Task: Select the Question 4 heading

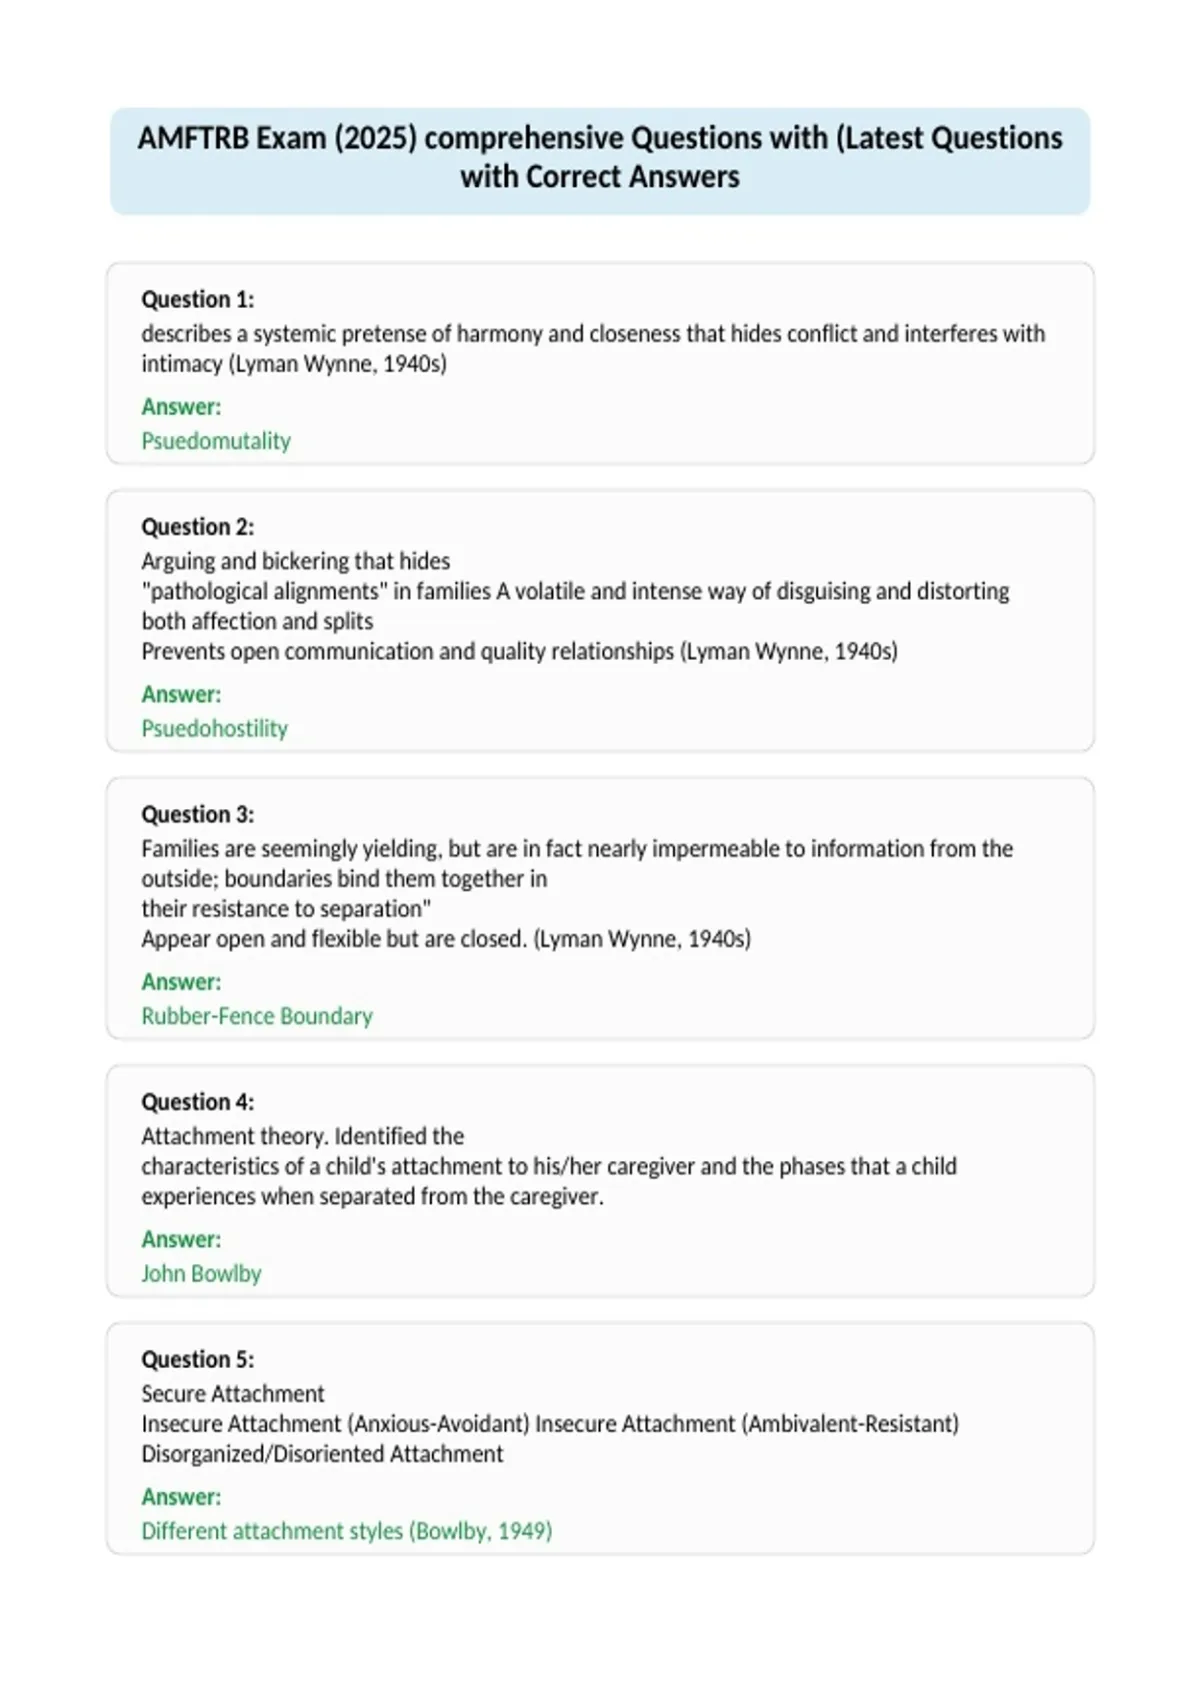Action: tap(198, 1102)
